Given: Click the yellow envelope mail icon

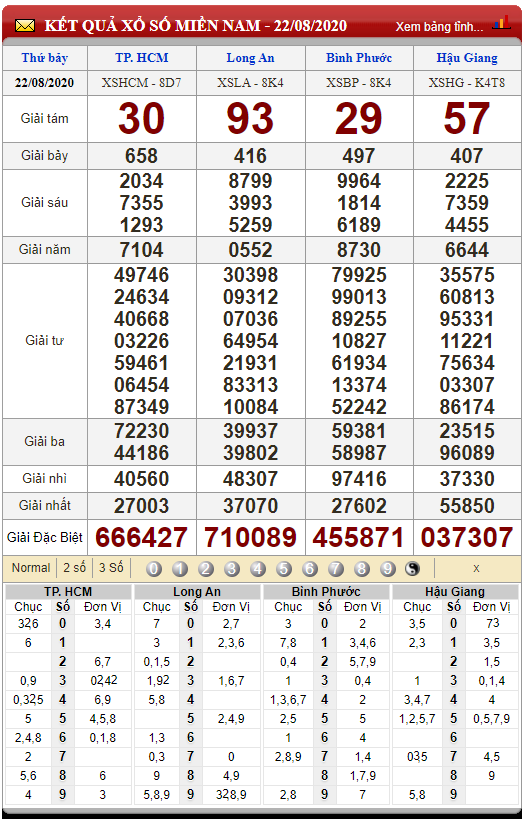Looking at the screenshot, I should [x=25, y=26].
